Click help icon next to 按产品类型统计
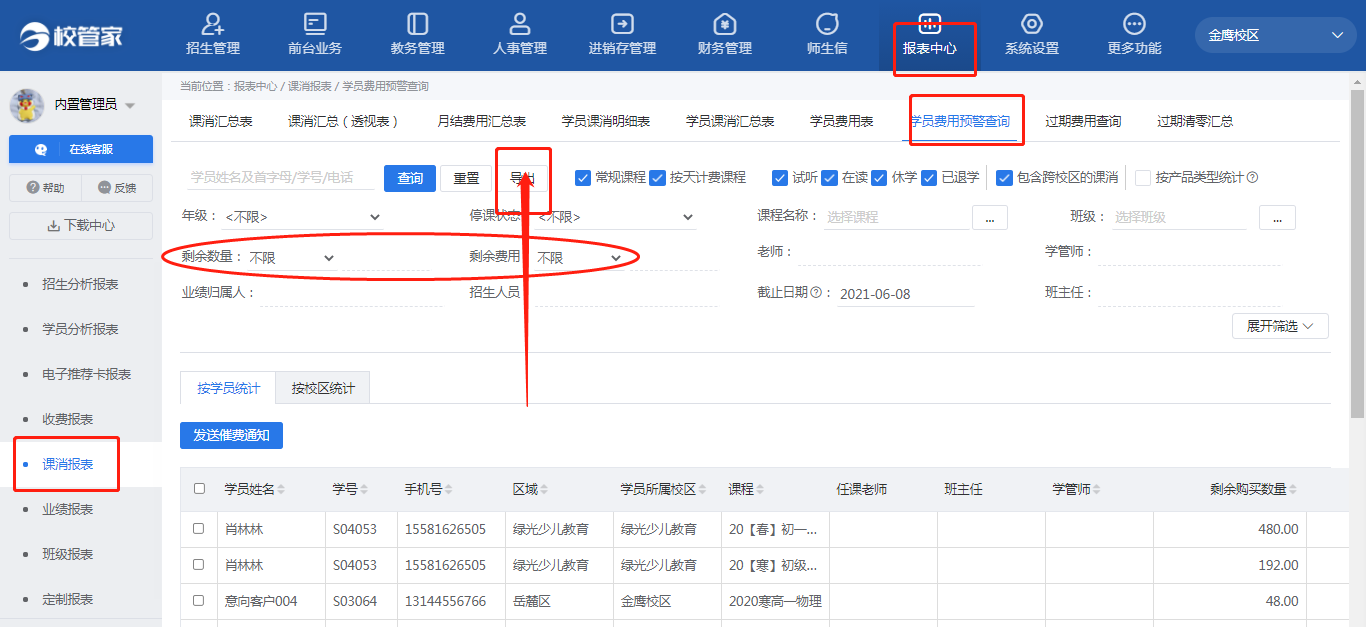The image size is (1366, 627). coord(1252,178)
